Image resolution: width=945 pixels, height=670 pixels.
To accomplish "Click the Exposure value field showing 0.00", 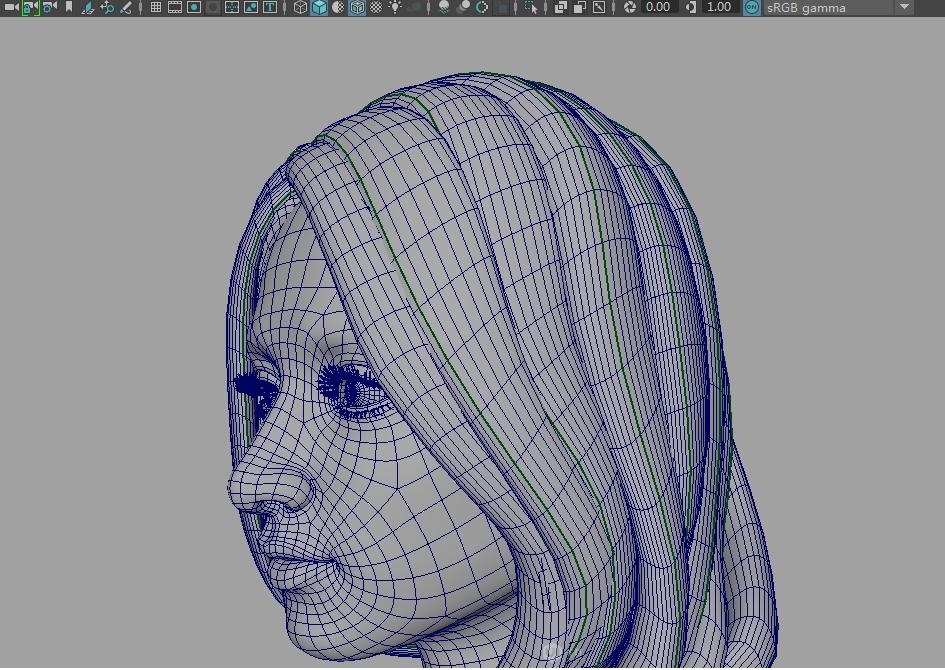I will point(658,7).
